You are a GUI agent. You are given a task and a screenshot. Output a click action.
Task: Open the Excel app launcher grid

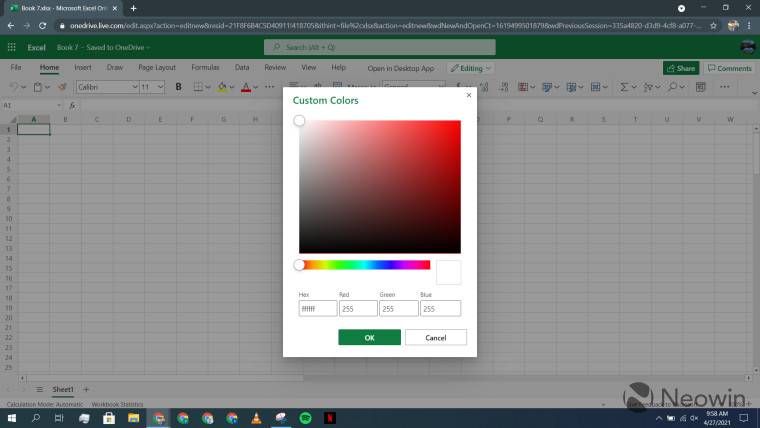pos(12,47)
